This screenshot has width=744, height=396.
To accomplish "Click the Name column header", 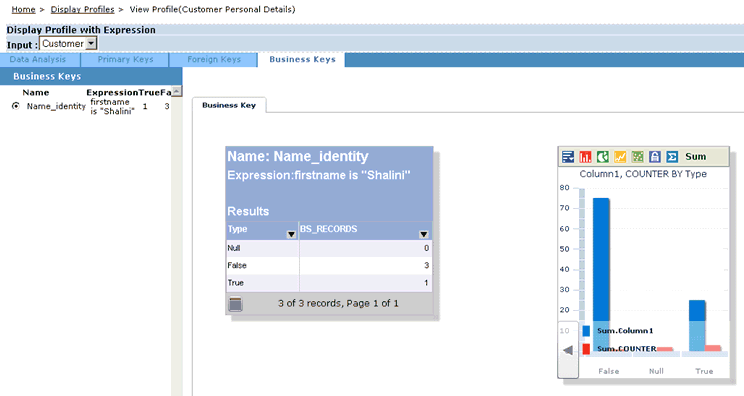I will tap(36, 92).
